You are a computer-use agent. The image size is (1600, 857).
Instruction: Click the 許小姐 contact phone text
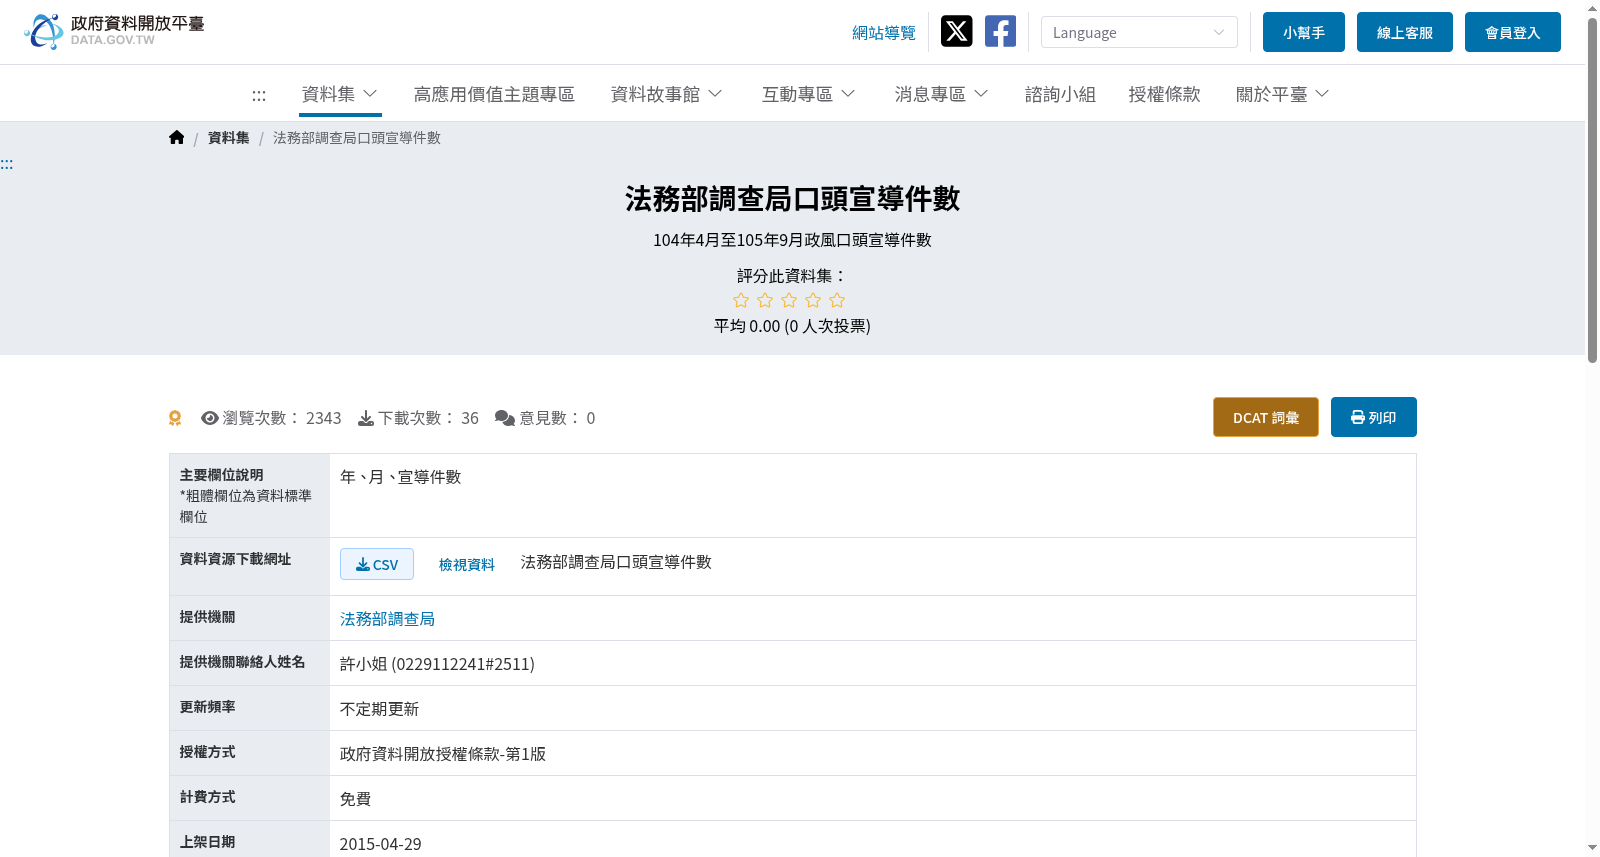(437, 664)
